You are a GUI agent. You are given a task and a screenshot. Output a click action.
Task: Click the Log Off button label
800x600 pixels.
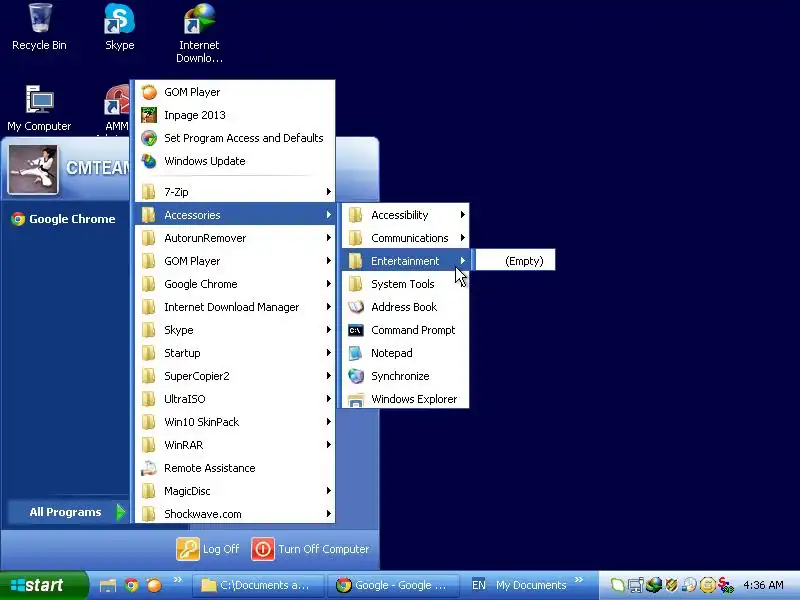[x=221, y=549]
